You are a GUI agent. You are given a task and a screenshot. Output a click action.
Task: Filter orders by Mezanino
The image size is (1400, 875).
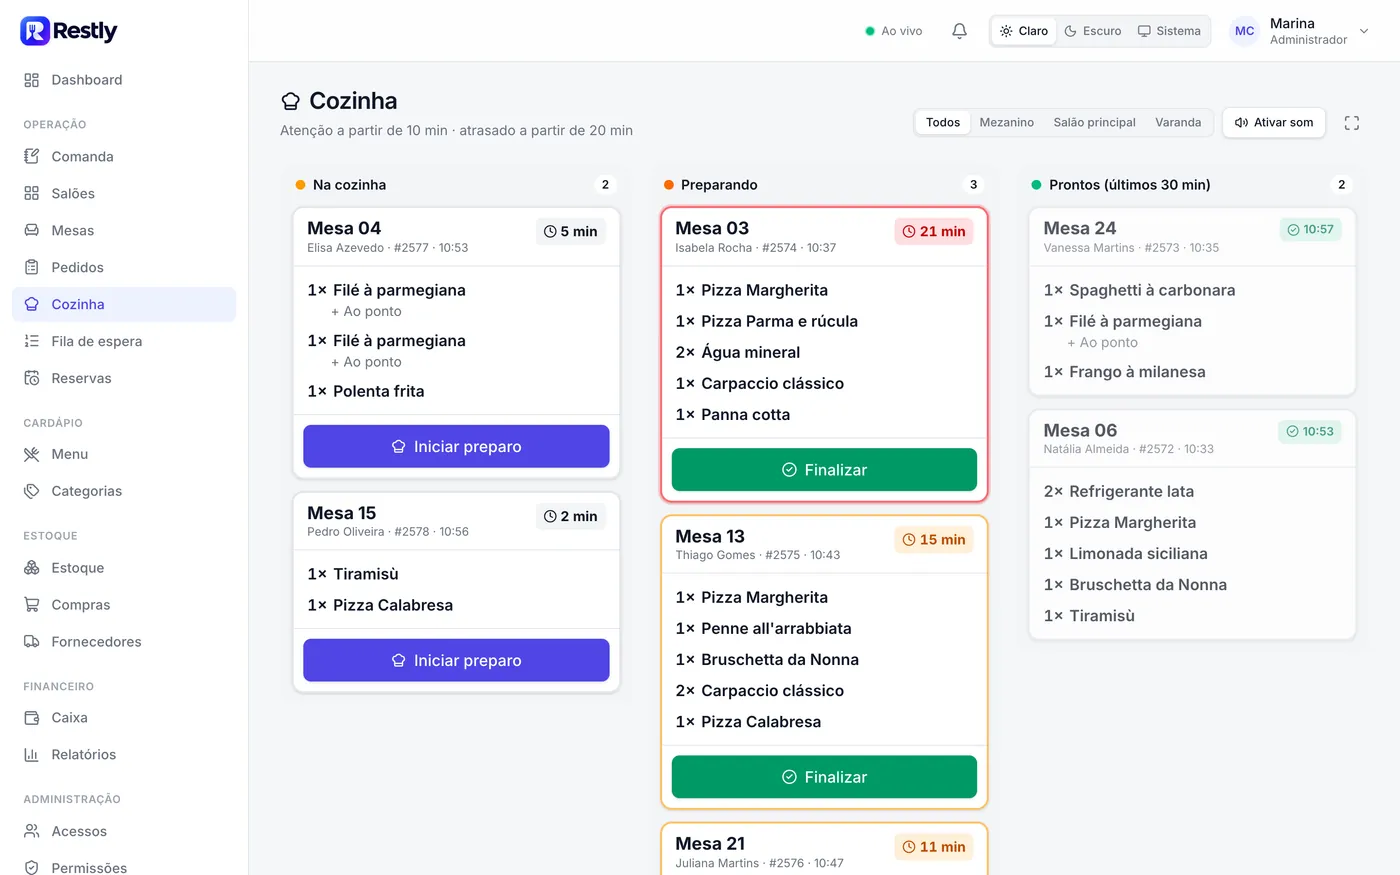click(1006, 123)
